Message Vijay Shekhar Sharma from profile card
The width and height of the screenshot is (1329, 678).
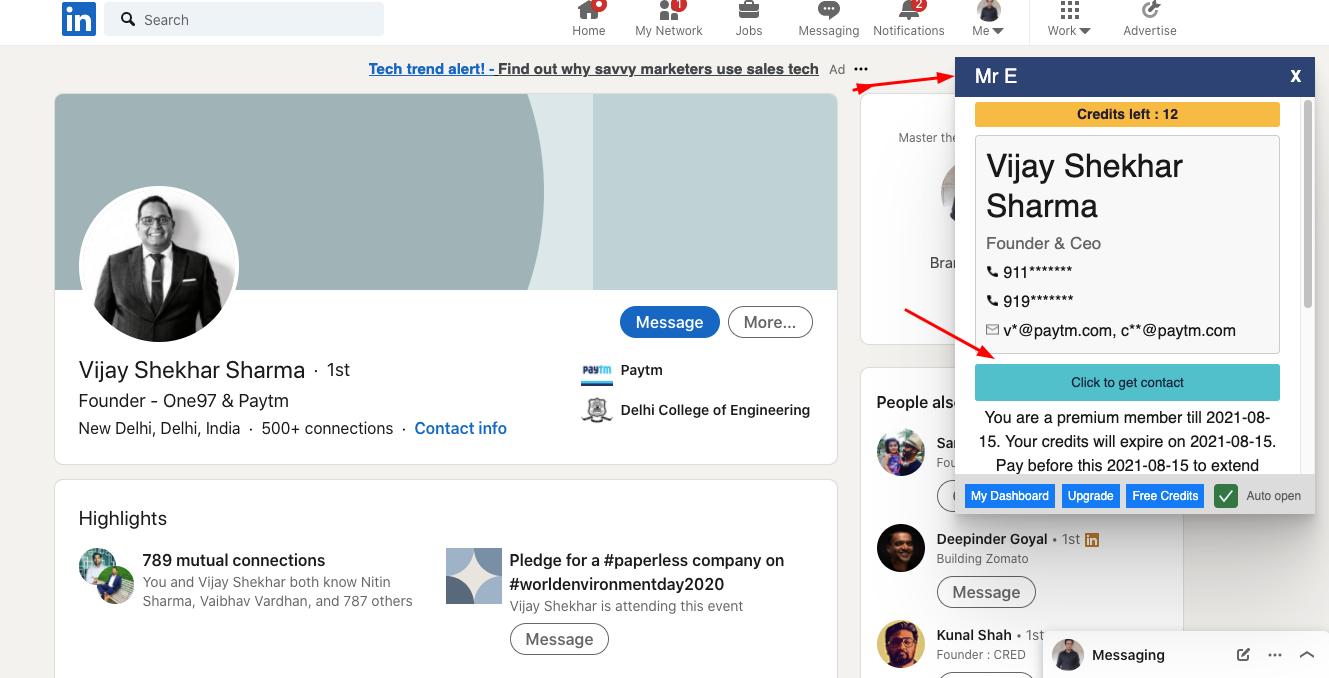click(x=670, y=322)
